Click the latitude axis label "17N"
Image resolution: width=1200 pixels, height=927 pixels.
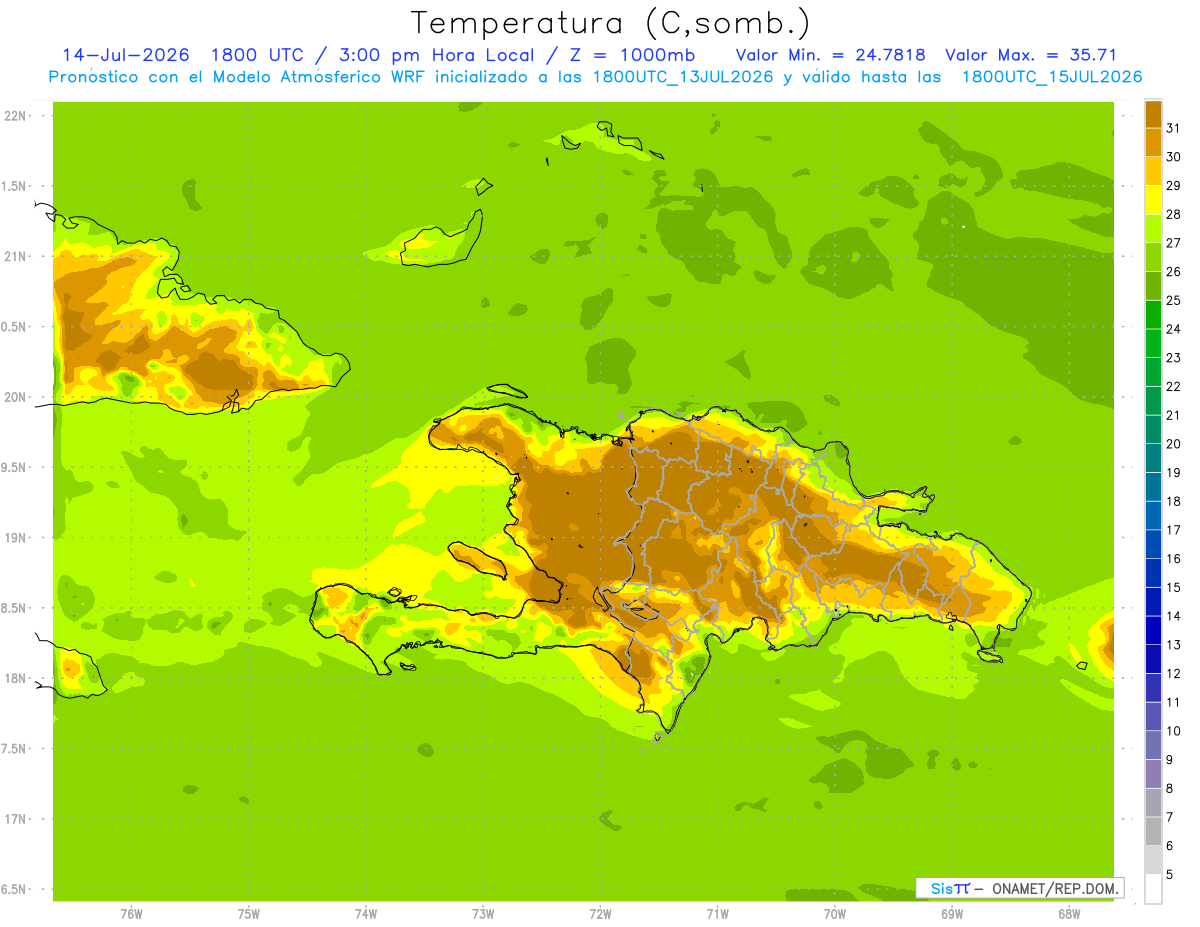(x=14, y=819)
